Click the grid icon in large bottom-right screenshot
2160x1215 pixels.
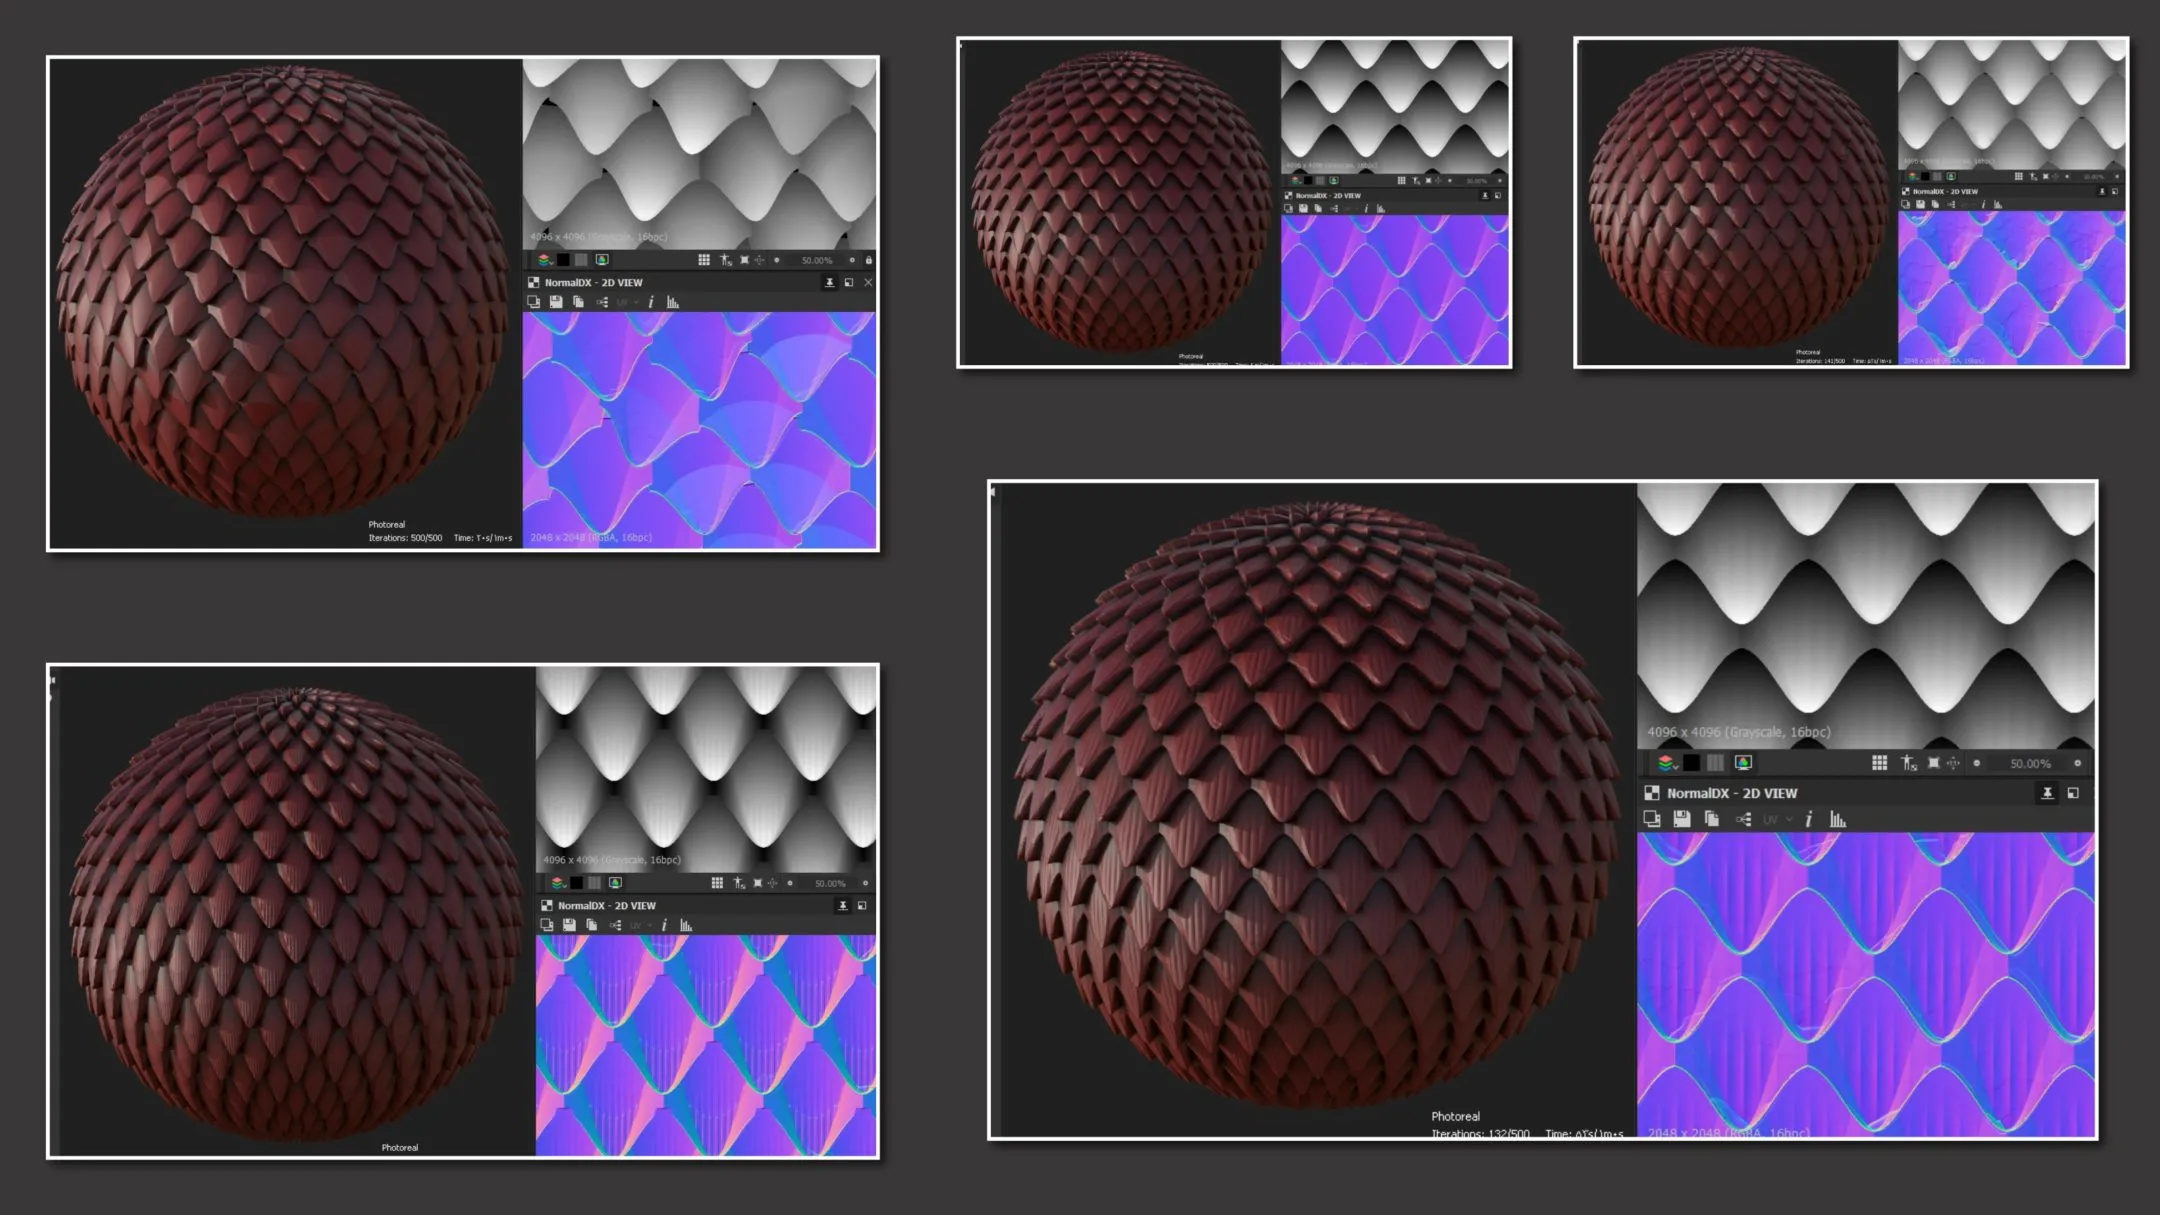tap(1880, 763)
